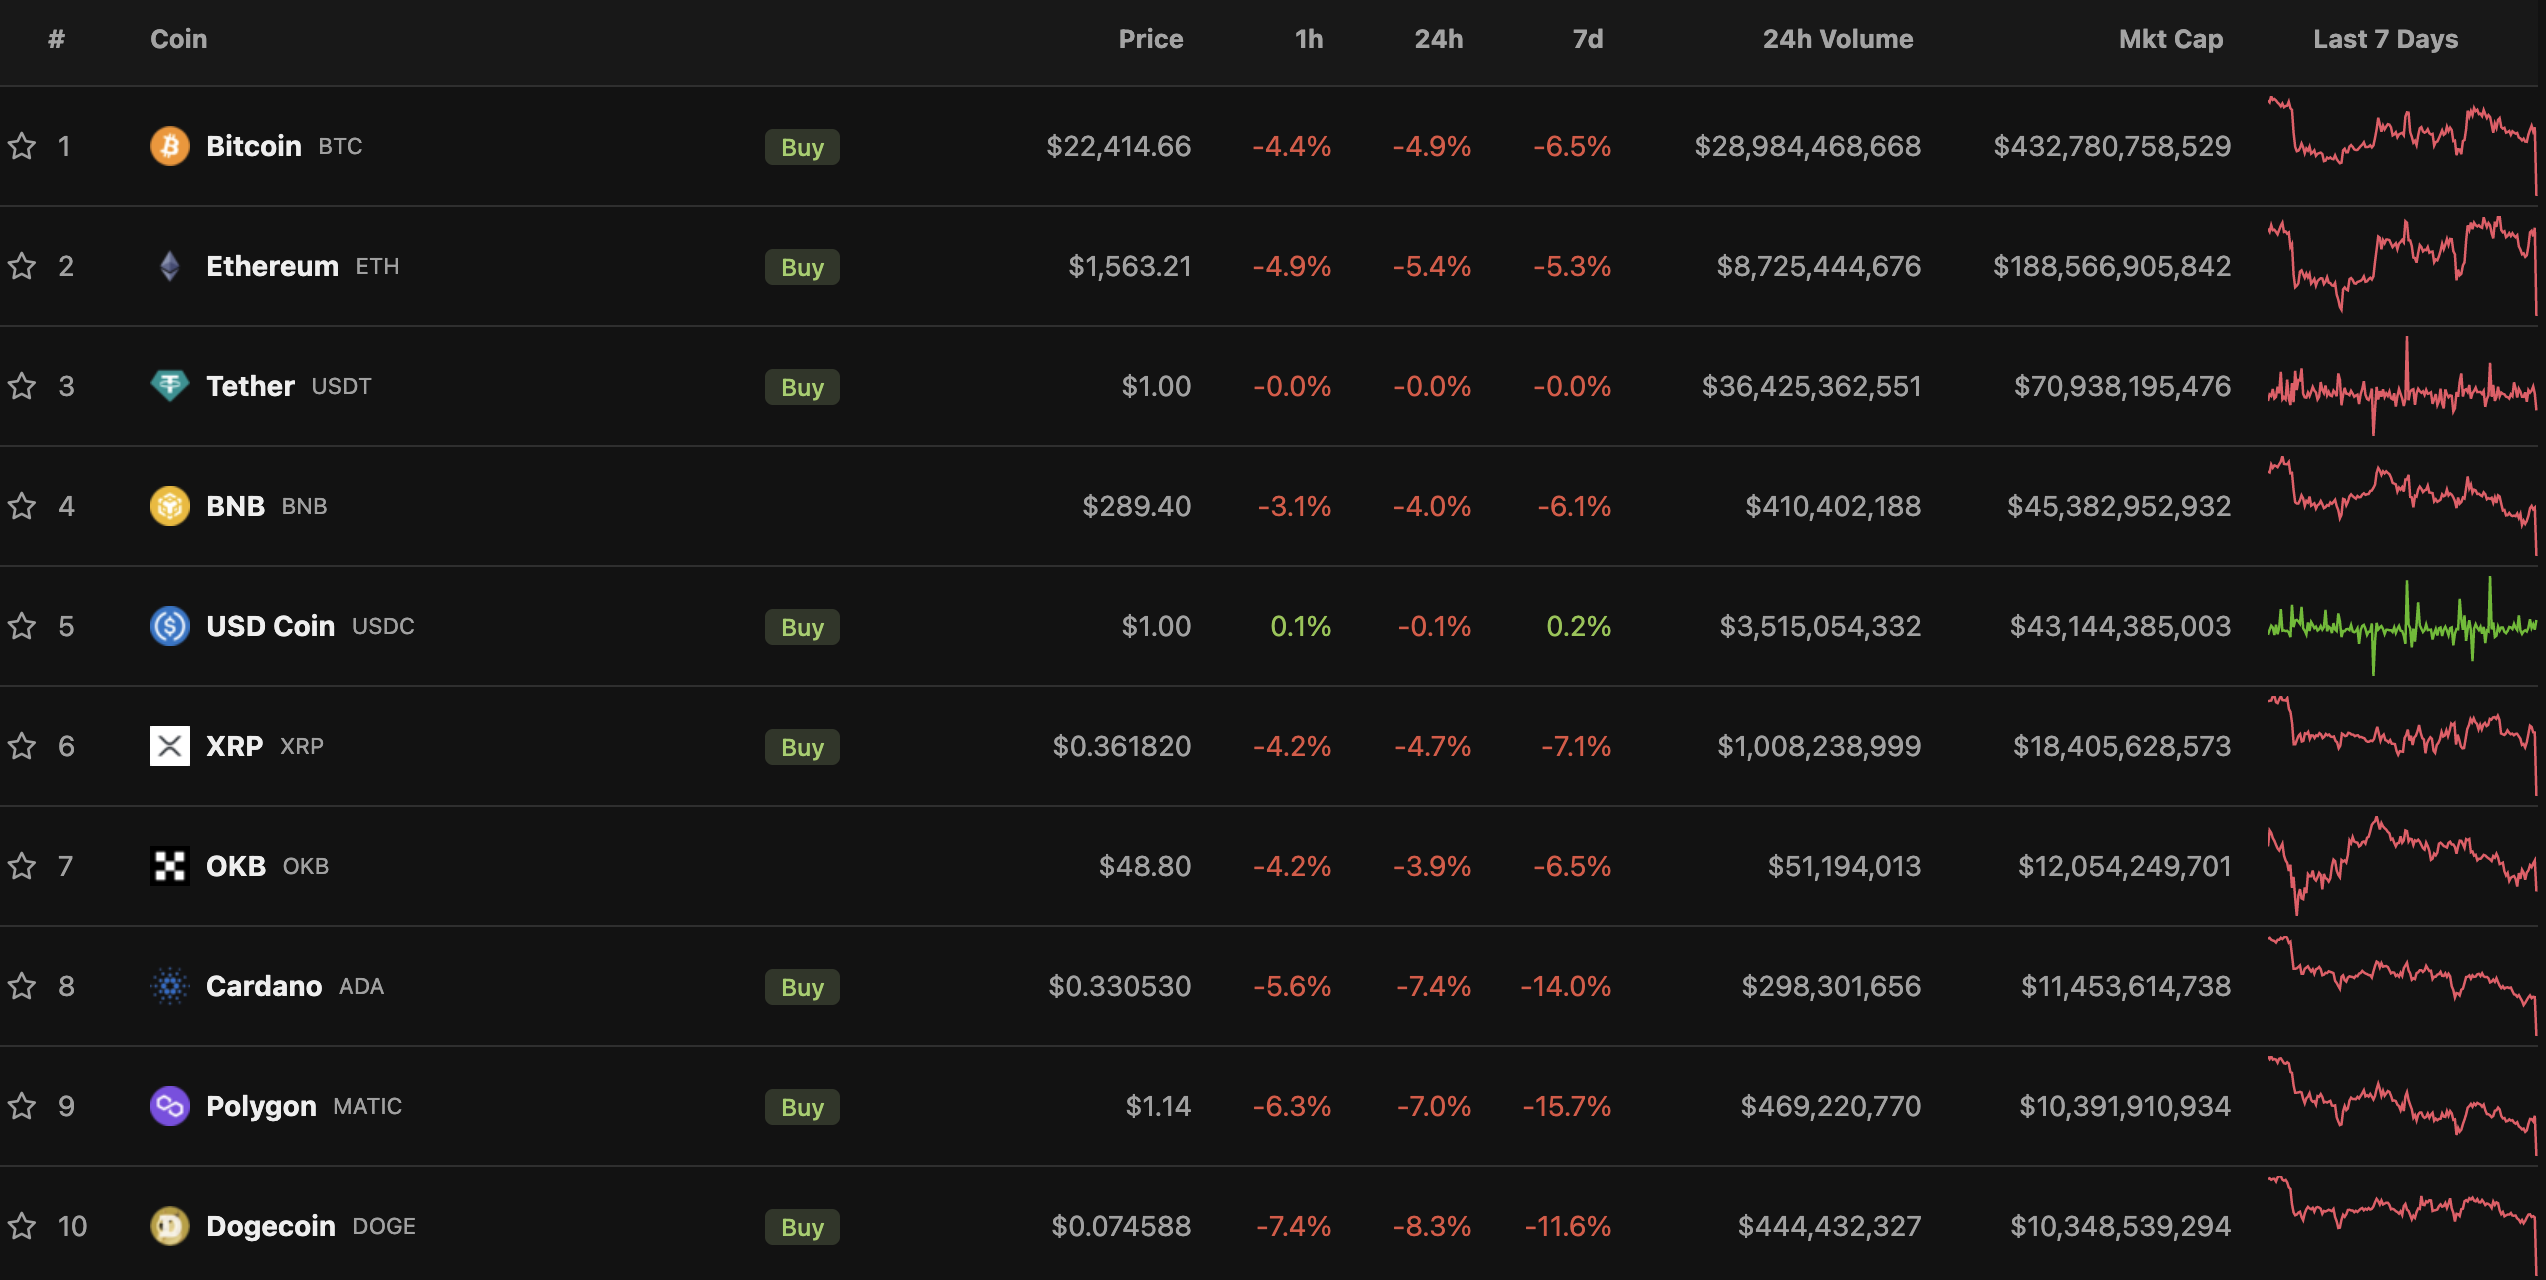Click the Cardano logo icon
This screenshot has width=2546, height=1280.
tap(169, 986)
